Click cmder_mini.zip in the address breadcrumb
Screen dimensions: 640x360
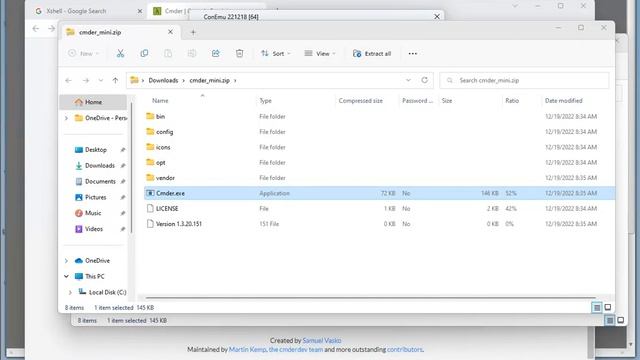209,80
